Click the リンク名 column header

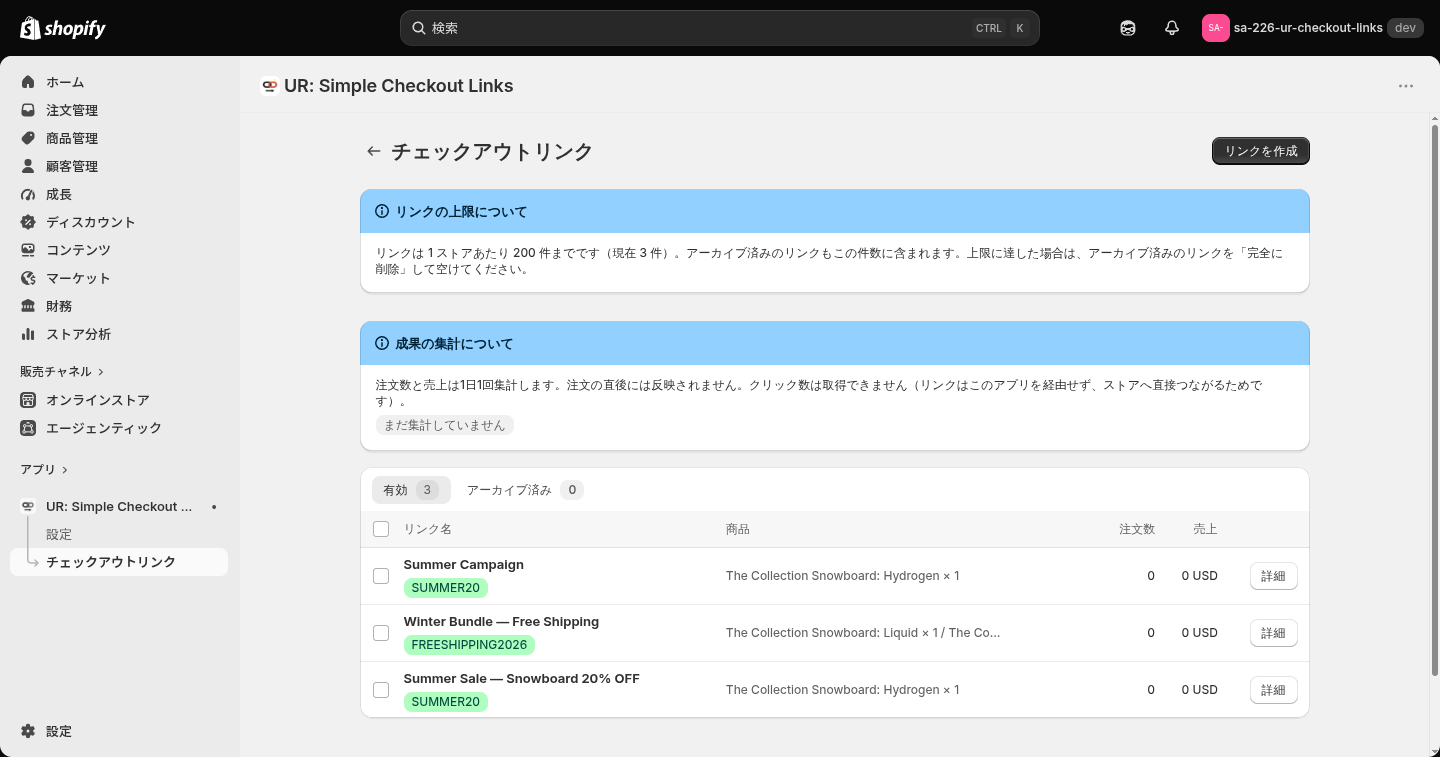point(428,529)
